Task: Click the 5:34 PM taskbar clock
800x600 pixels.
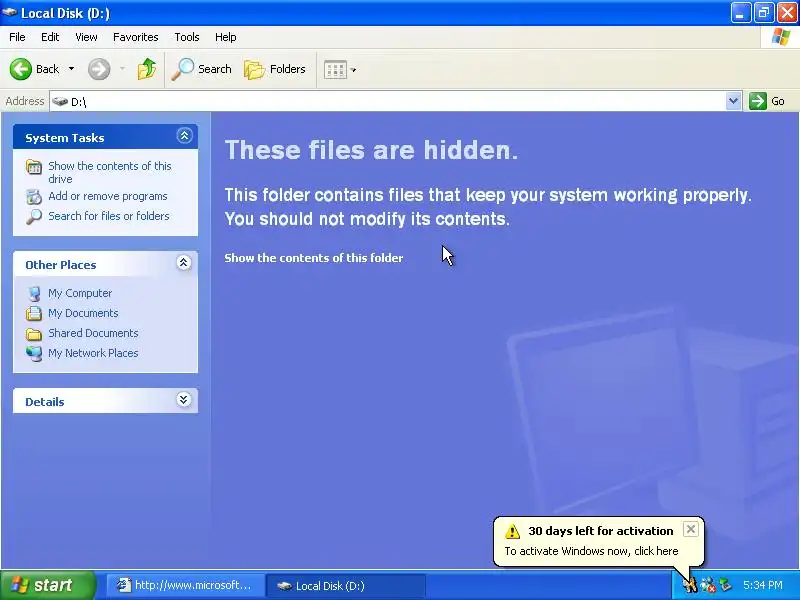Action: 763,585
